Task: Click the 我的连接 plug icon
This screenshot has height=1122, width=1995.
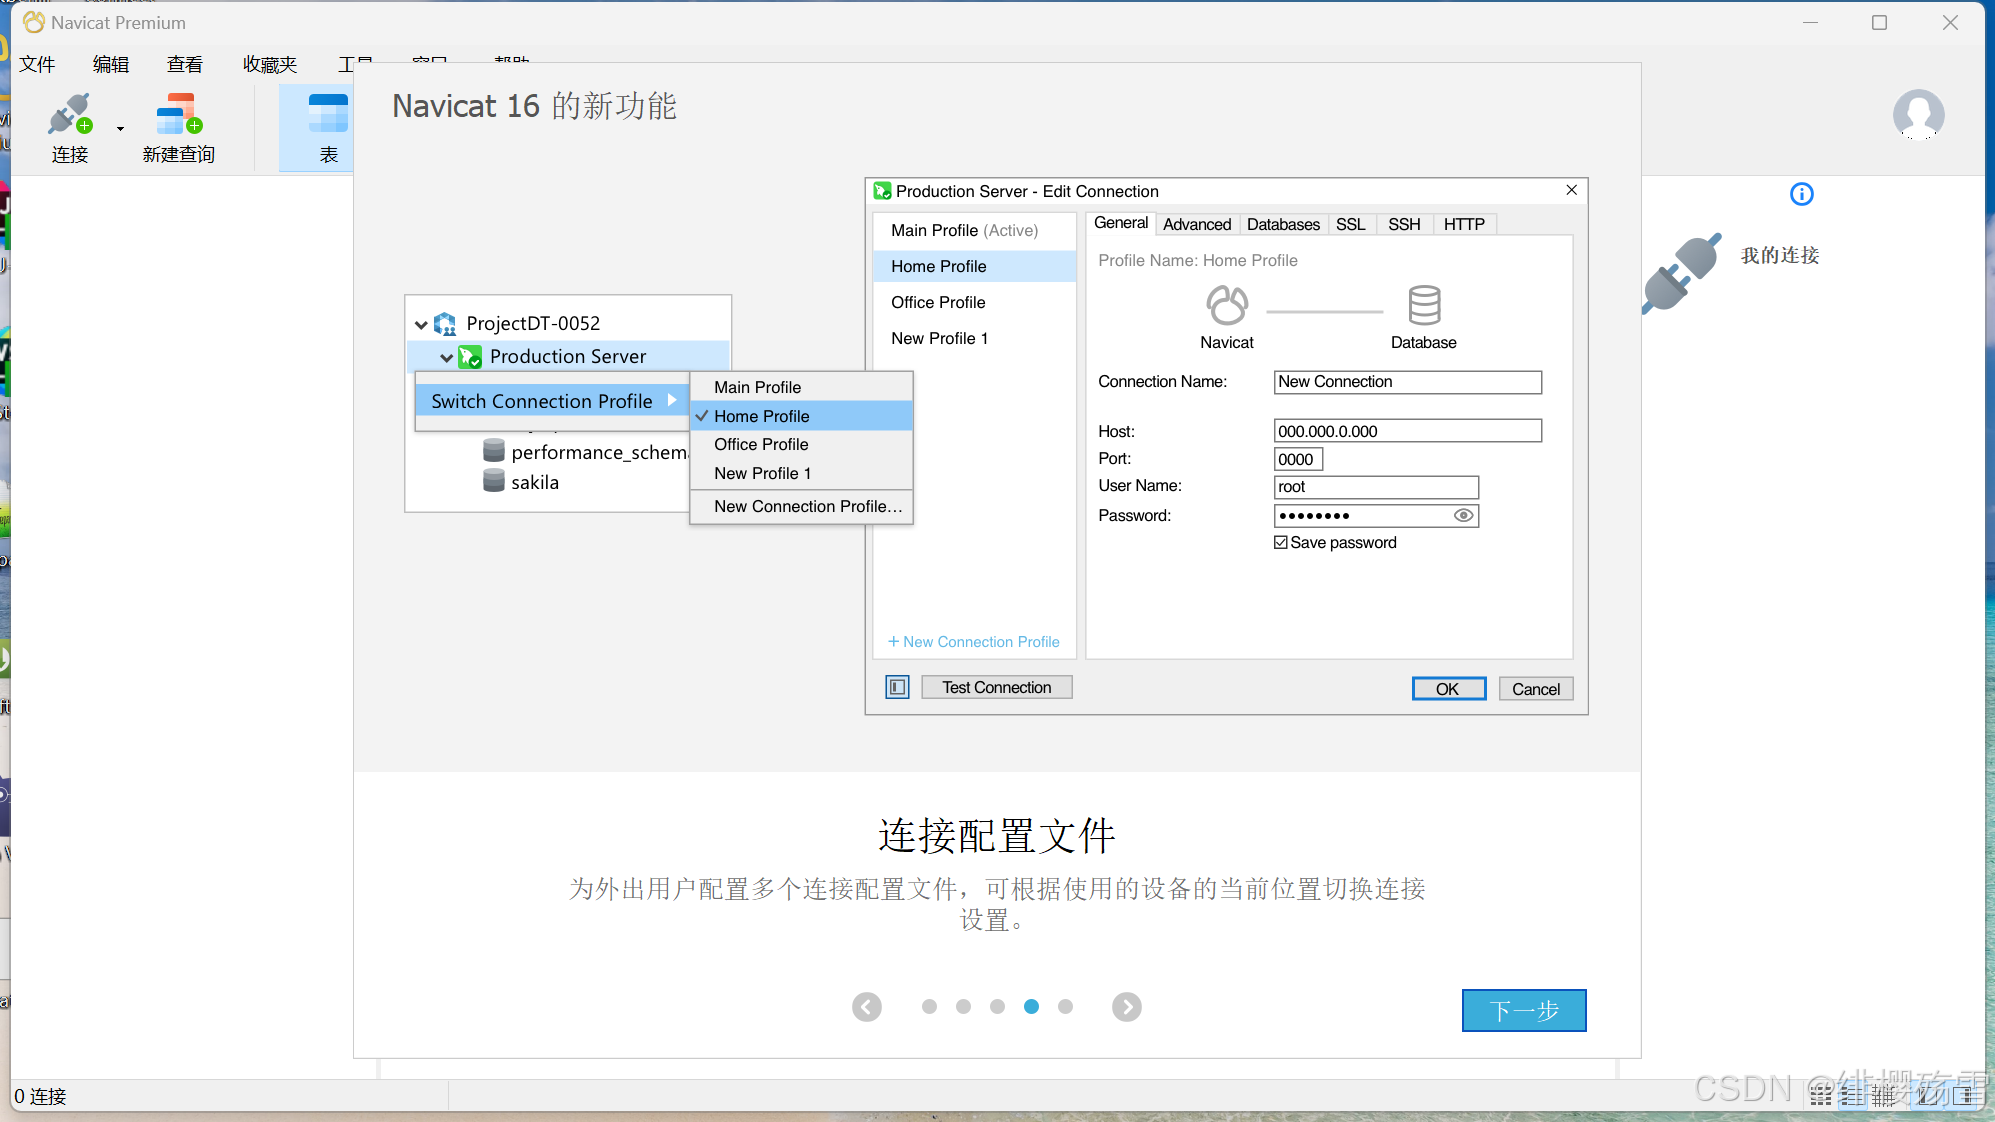Action: [1682, 272]
